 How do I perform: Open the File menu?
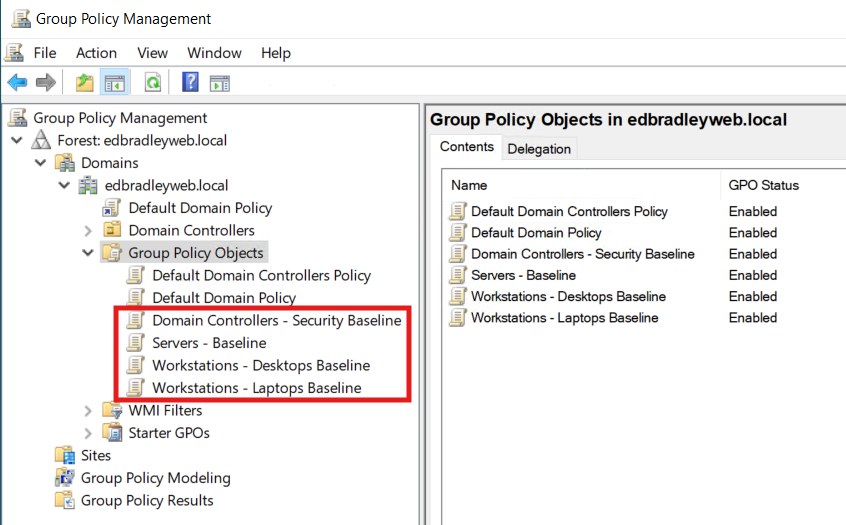click(x=45, y=53)
